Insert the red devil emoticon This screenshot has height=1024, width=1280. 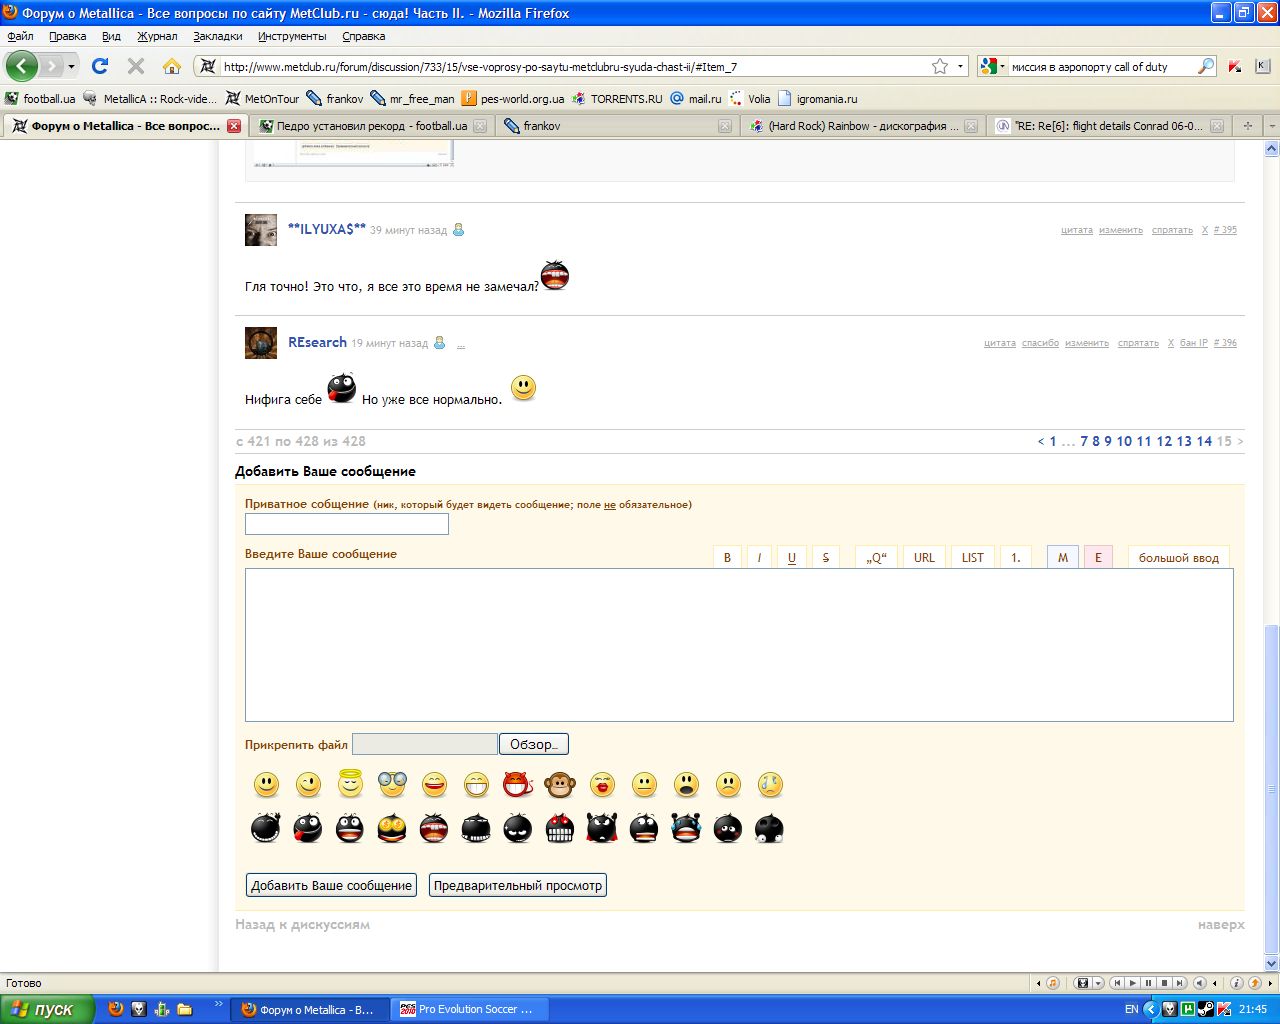[x=518, y=785]
